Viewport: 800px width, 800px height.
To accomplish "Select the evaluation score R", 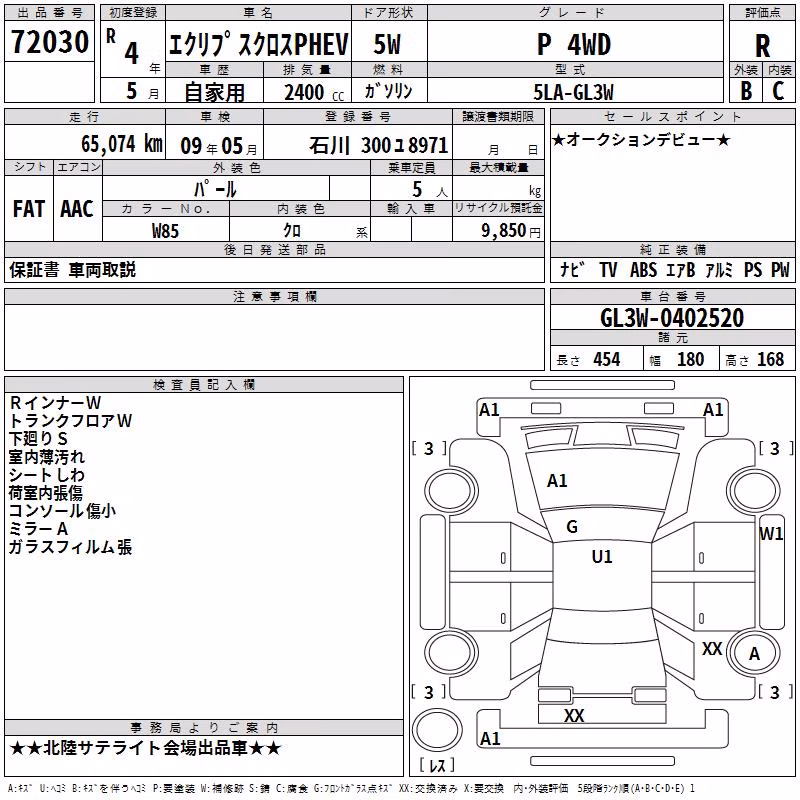I will point(762,46).
